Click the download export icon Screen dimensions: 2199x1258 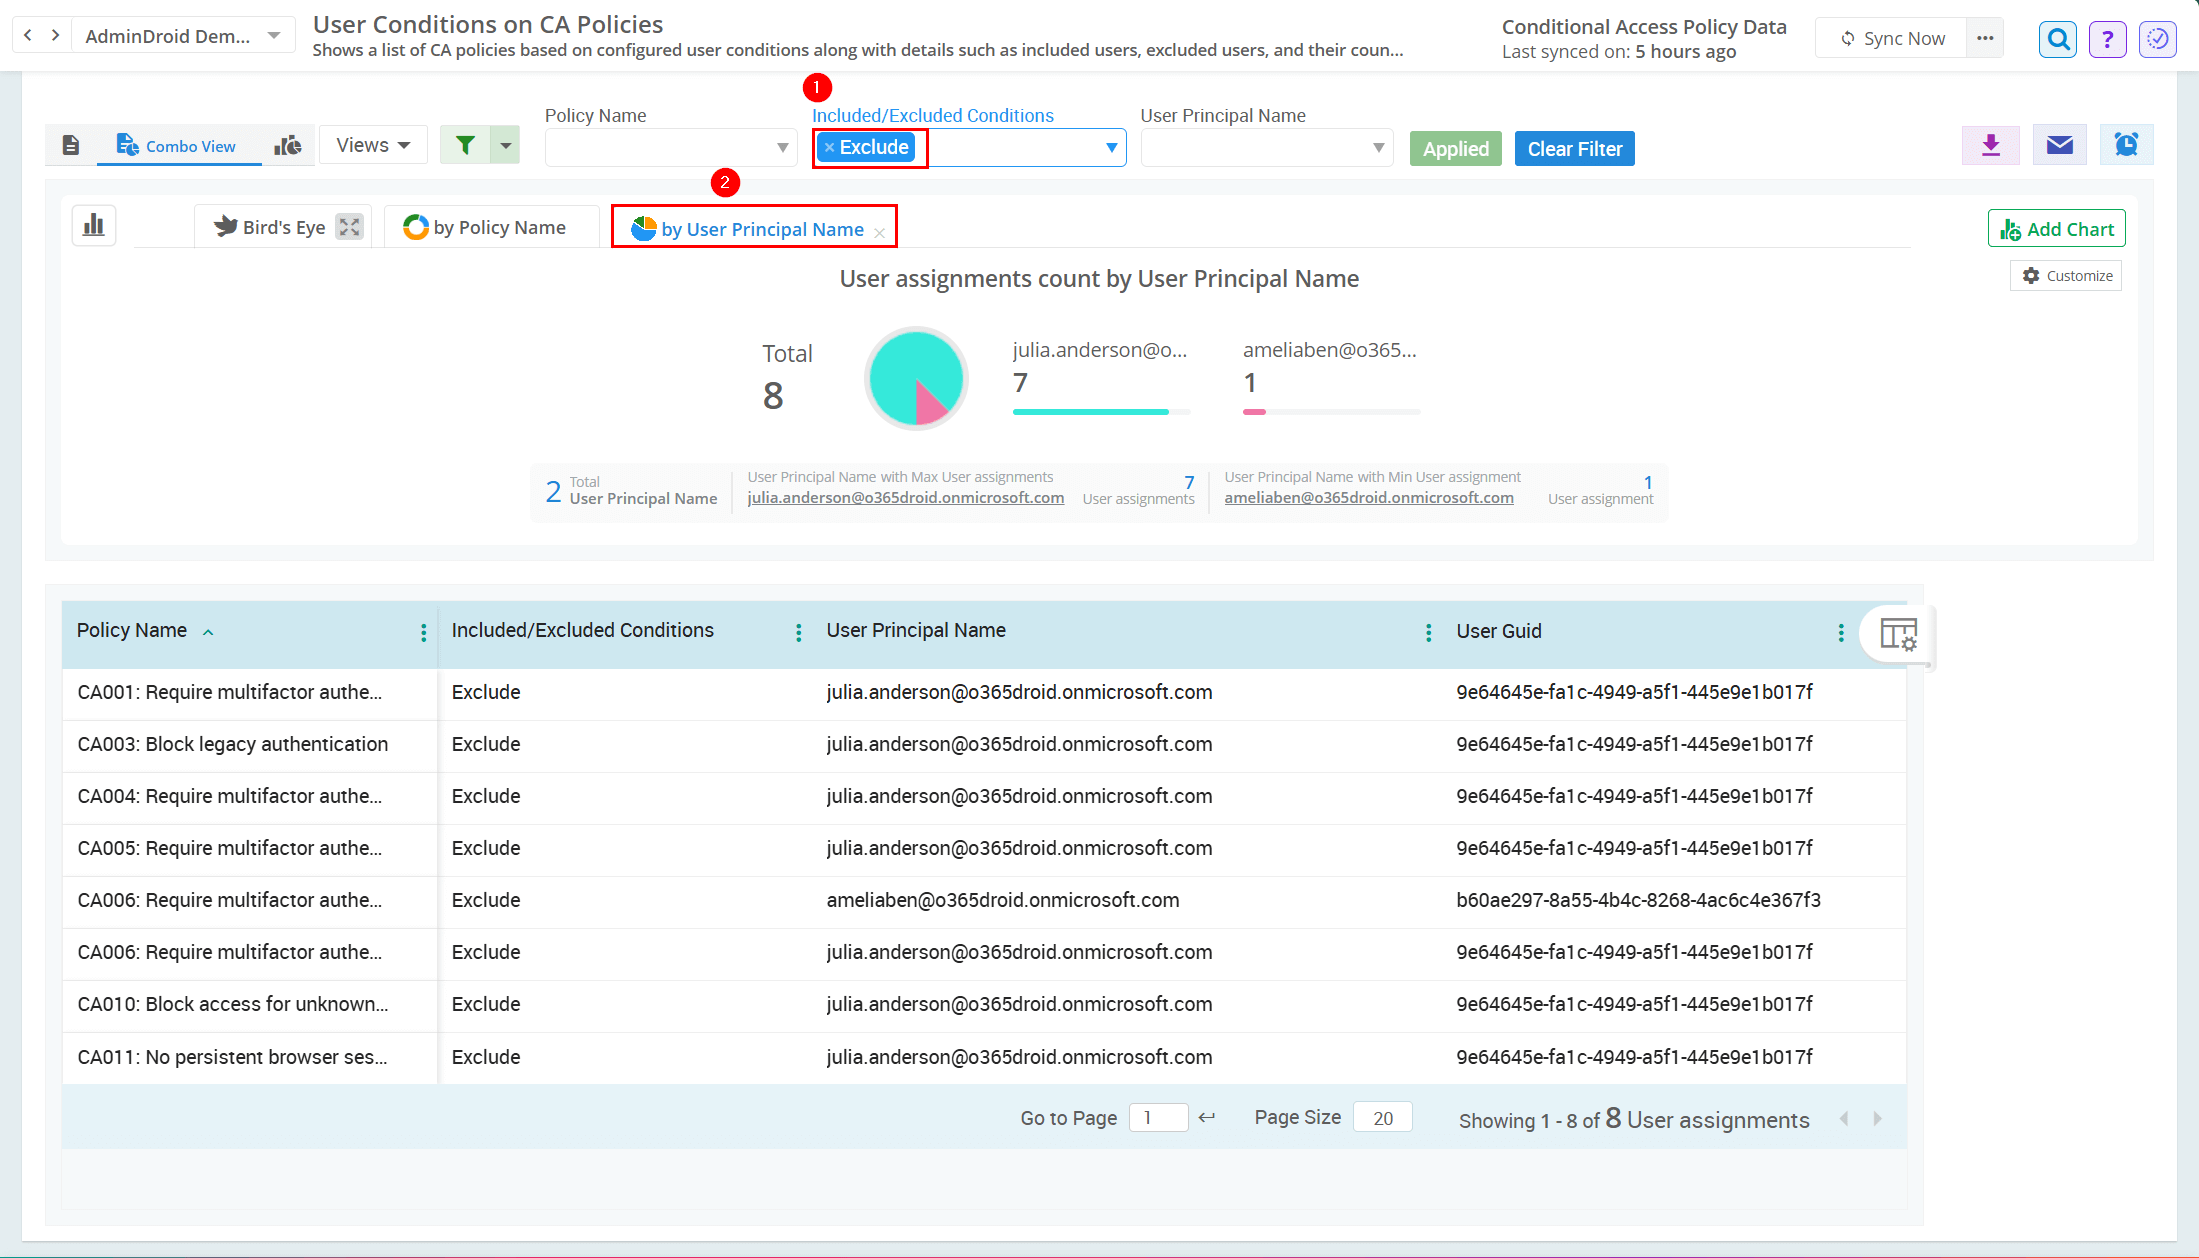coord(1991,146)
